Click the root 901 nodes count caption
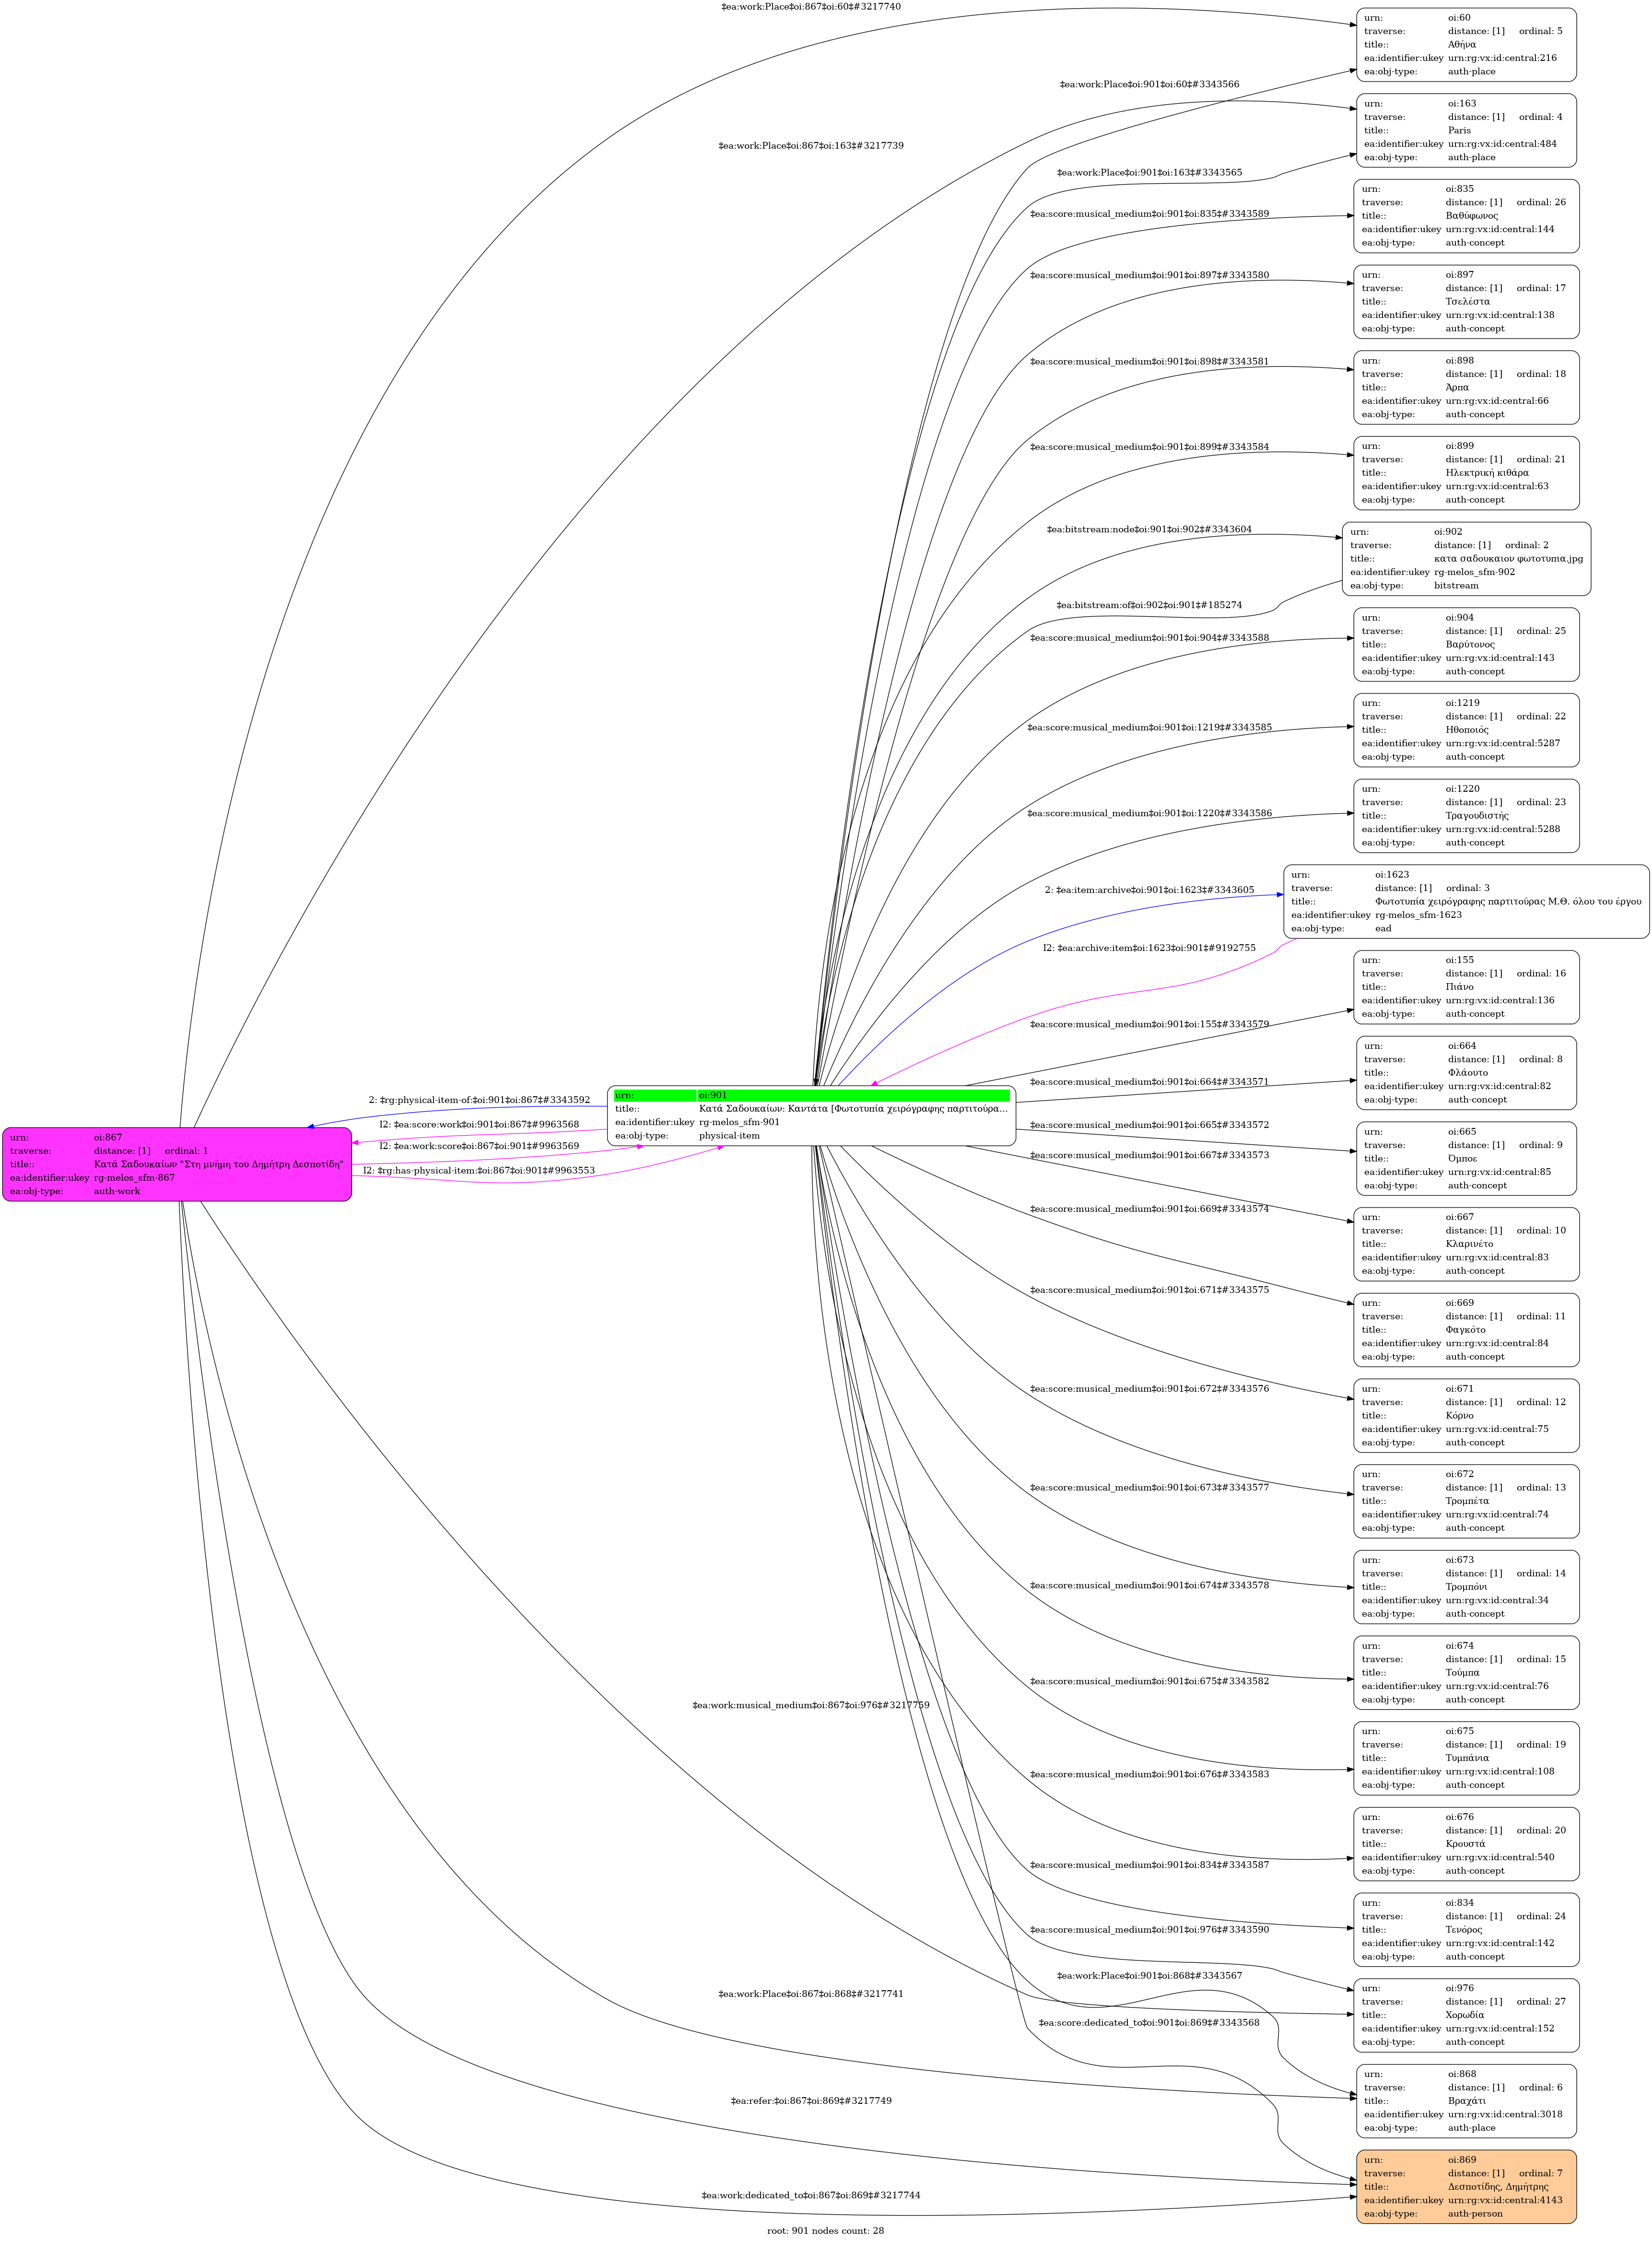This screenshot has width=1652, height=2241. tap(825, 2230)
